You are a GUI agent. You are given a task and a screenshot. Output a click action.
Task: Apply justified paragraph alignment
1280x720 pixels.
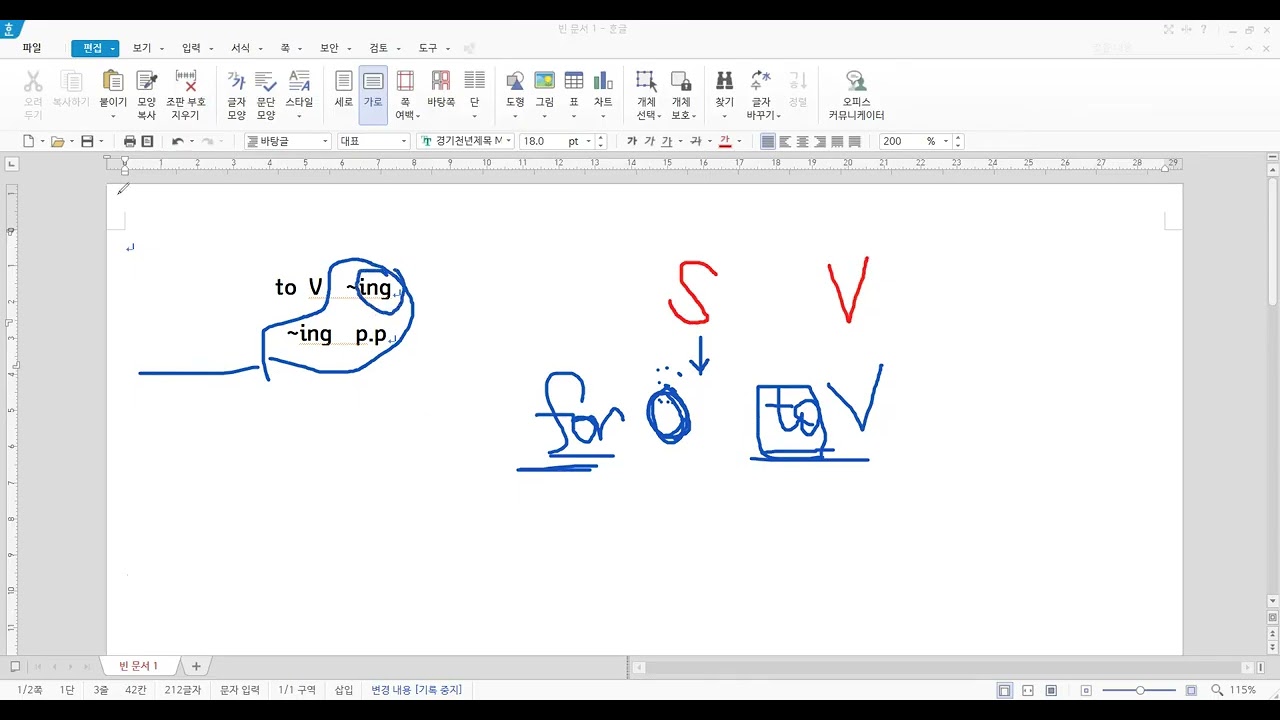click(768, 141)
